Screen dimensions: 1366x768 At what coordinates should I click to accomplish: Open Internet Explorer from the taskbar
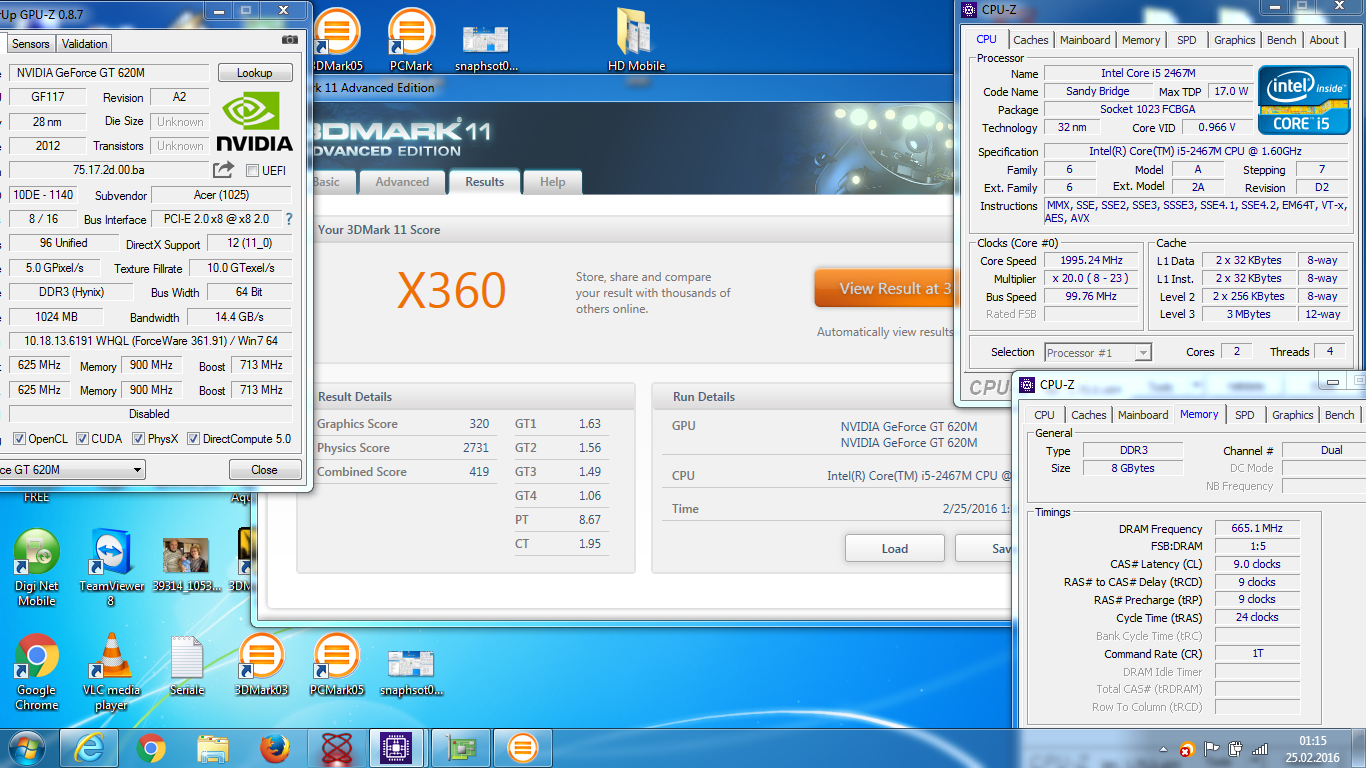click(90, 748)
